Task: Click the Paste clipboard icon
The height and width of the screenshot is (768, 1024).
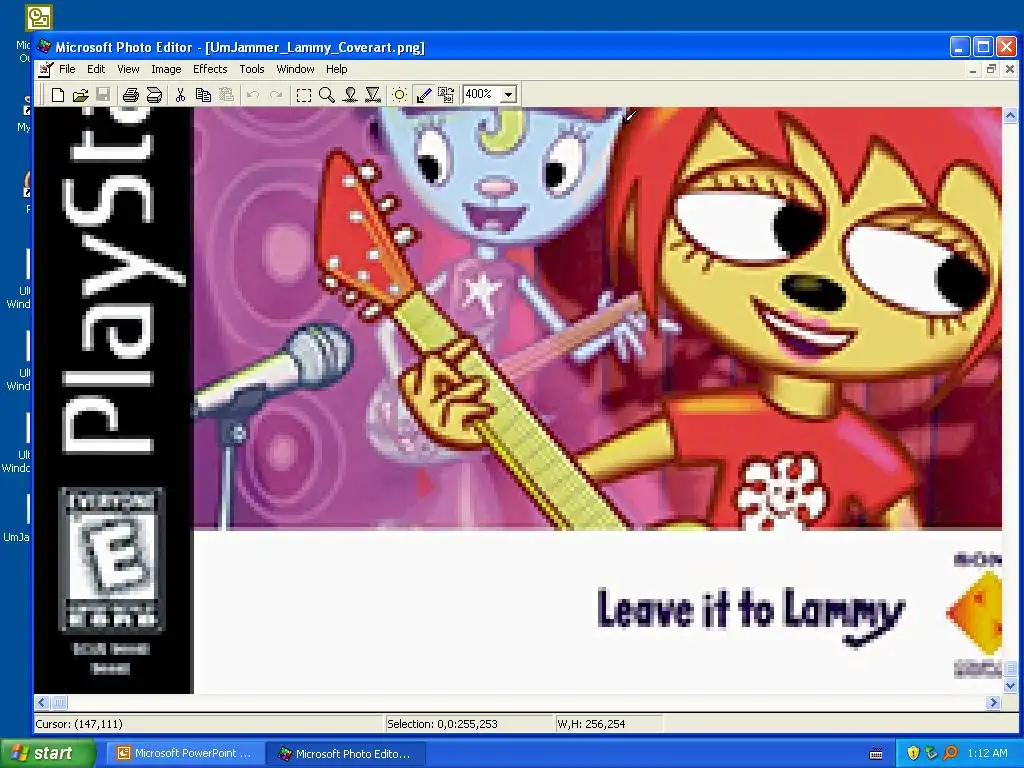Action: click(226, 95)
